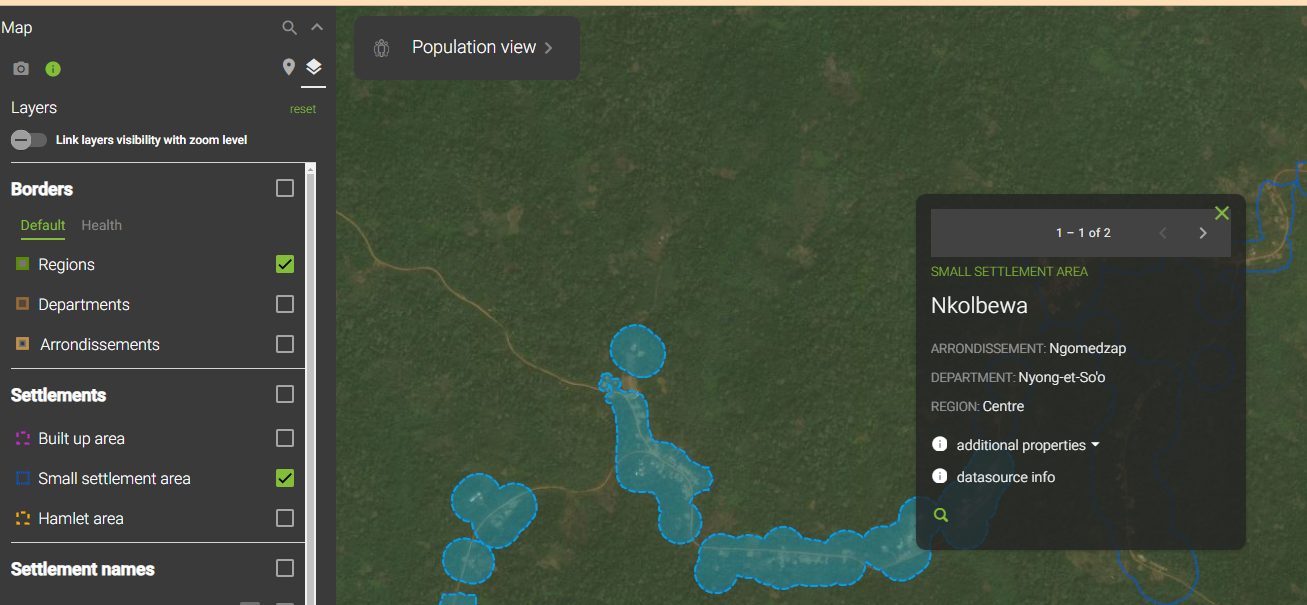Click the layers list vertical scrollbar
This screenshot has height=605, width=1307.
pos(311,385)
